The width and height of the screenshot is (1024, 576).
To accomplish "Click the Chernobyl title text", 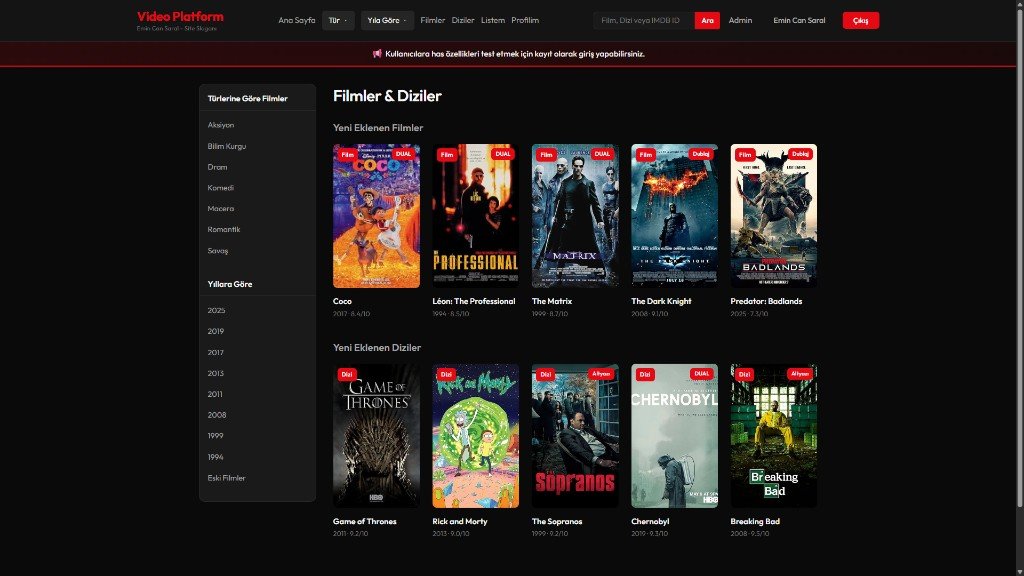I will coord(650,521).
